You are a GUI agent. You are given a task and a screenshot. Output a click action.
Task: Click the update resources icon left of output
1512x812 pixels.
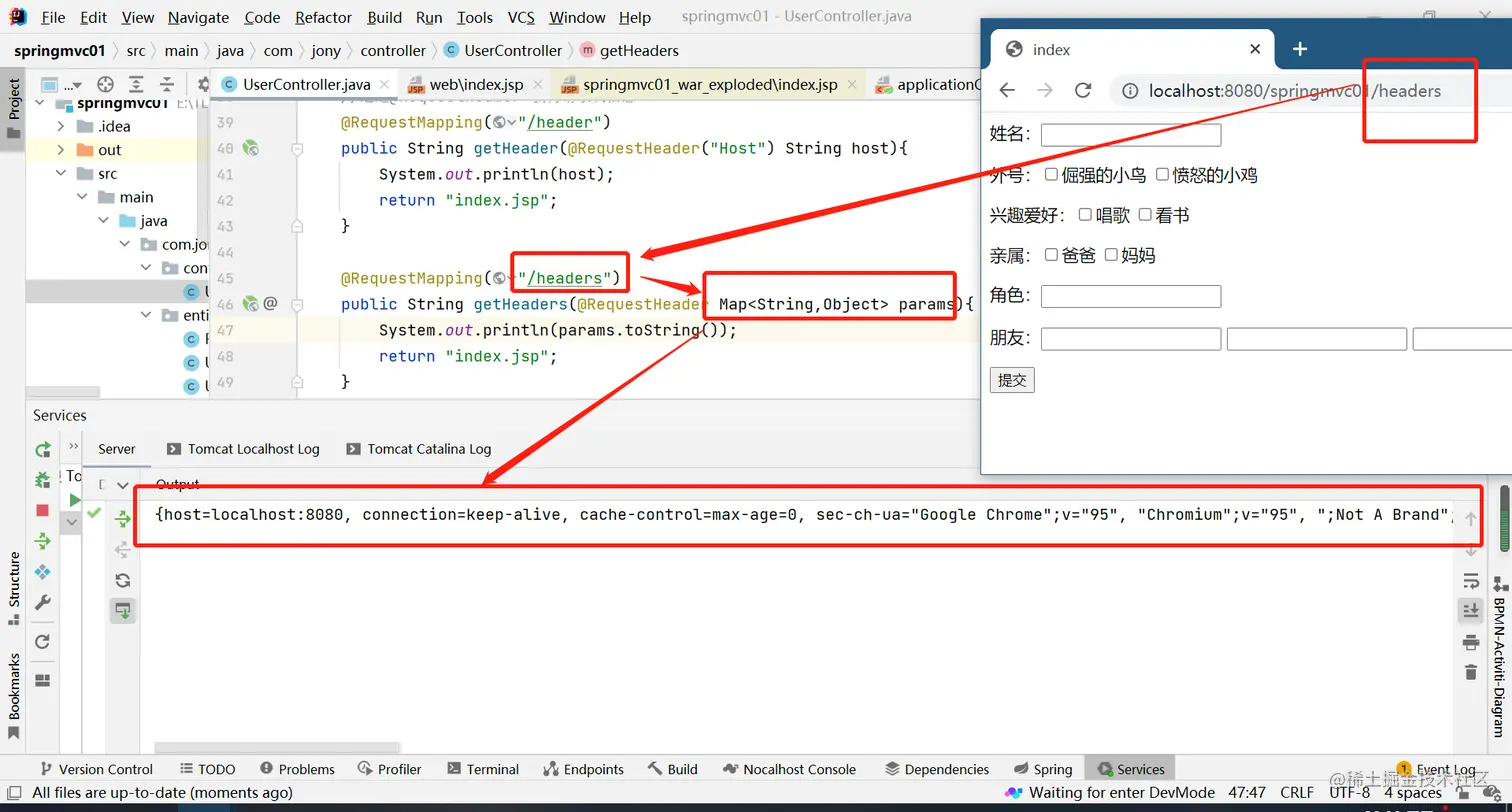123,518
